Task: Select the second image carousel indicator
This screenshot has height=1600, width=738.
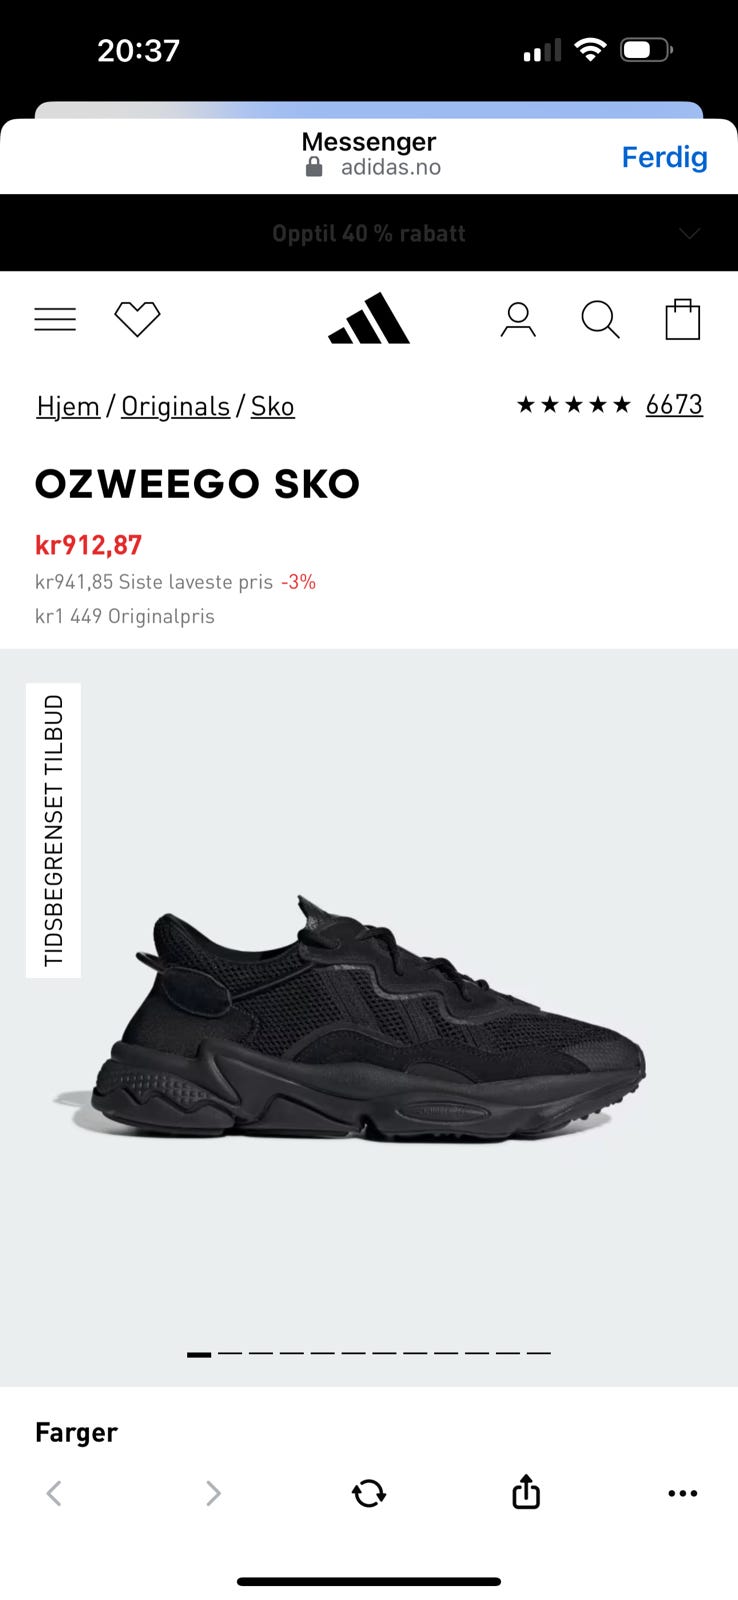Action: click(230, 1353)
